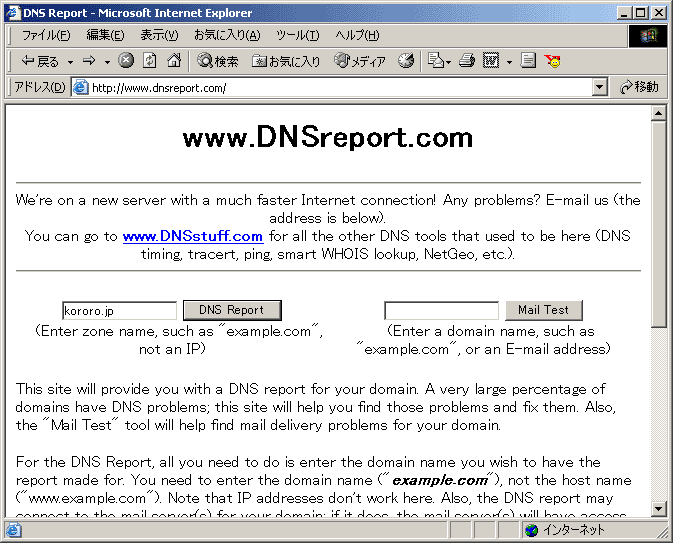This screenshot has height=543, width=673.
Task: Open the Tools (ツール) menu
Action: pyautogui.click(x=297, y=35)
